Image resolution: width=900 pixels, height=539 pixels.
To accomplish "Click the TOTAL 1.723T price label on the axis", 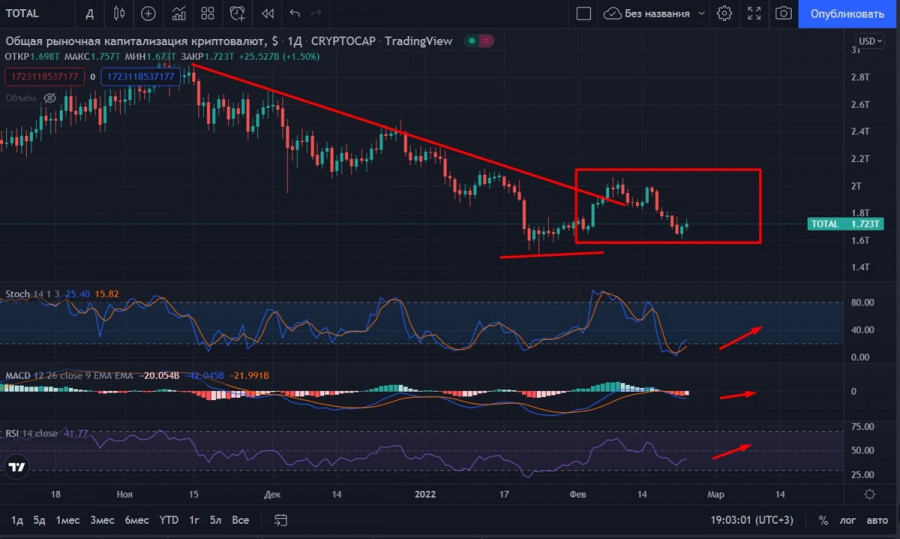I will tap(845, 224).
